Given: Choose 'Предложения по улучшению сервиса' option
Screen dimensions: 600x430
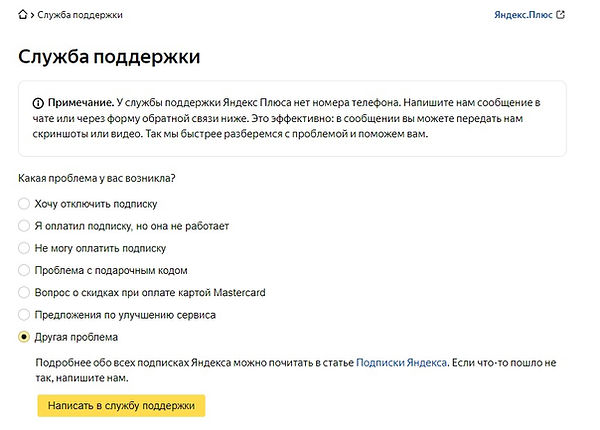Looking at the screenshot, I should click(x=24, y=315).
